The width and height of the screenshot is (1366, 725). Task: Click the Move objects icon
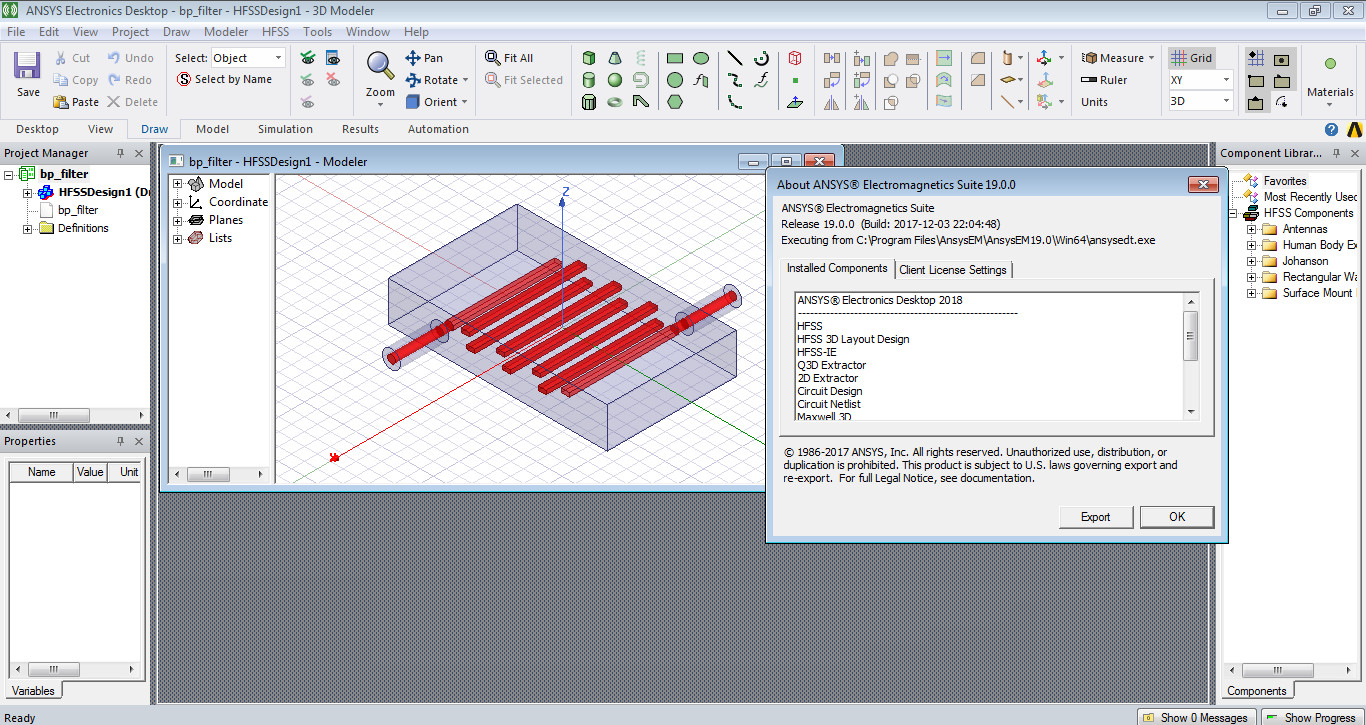tap(832, 58)
